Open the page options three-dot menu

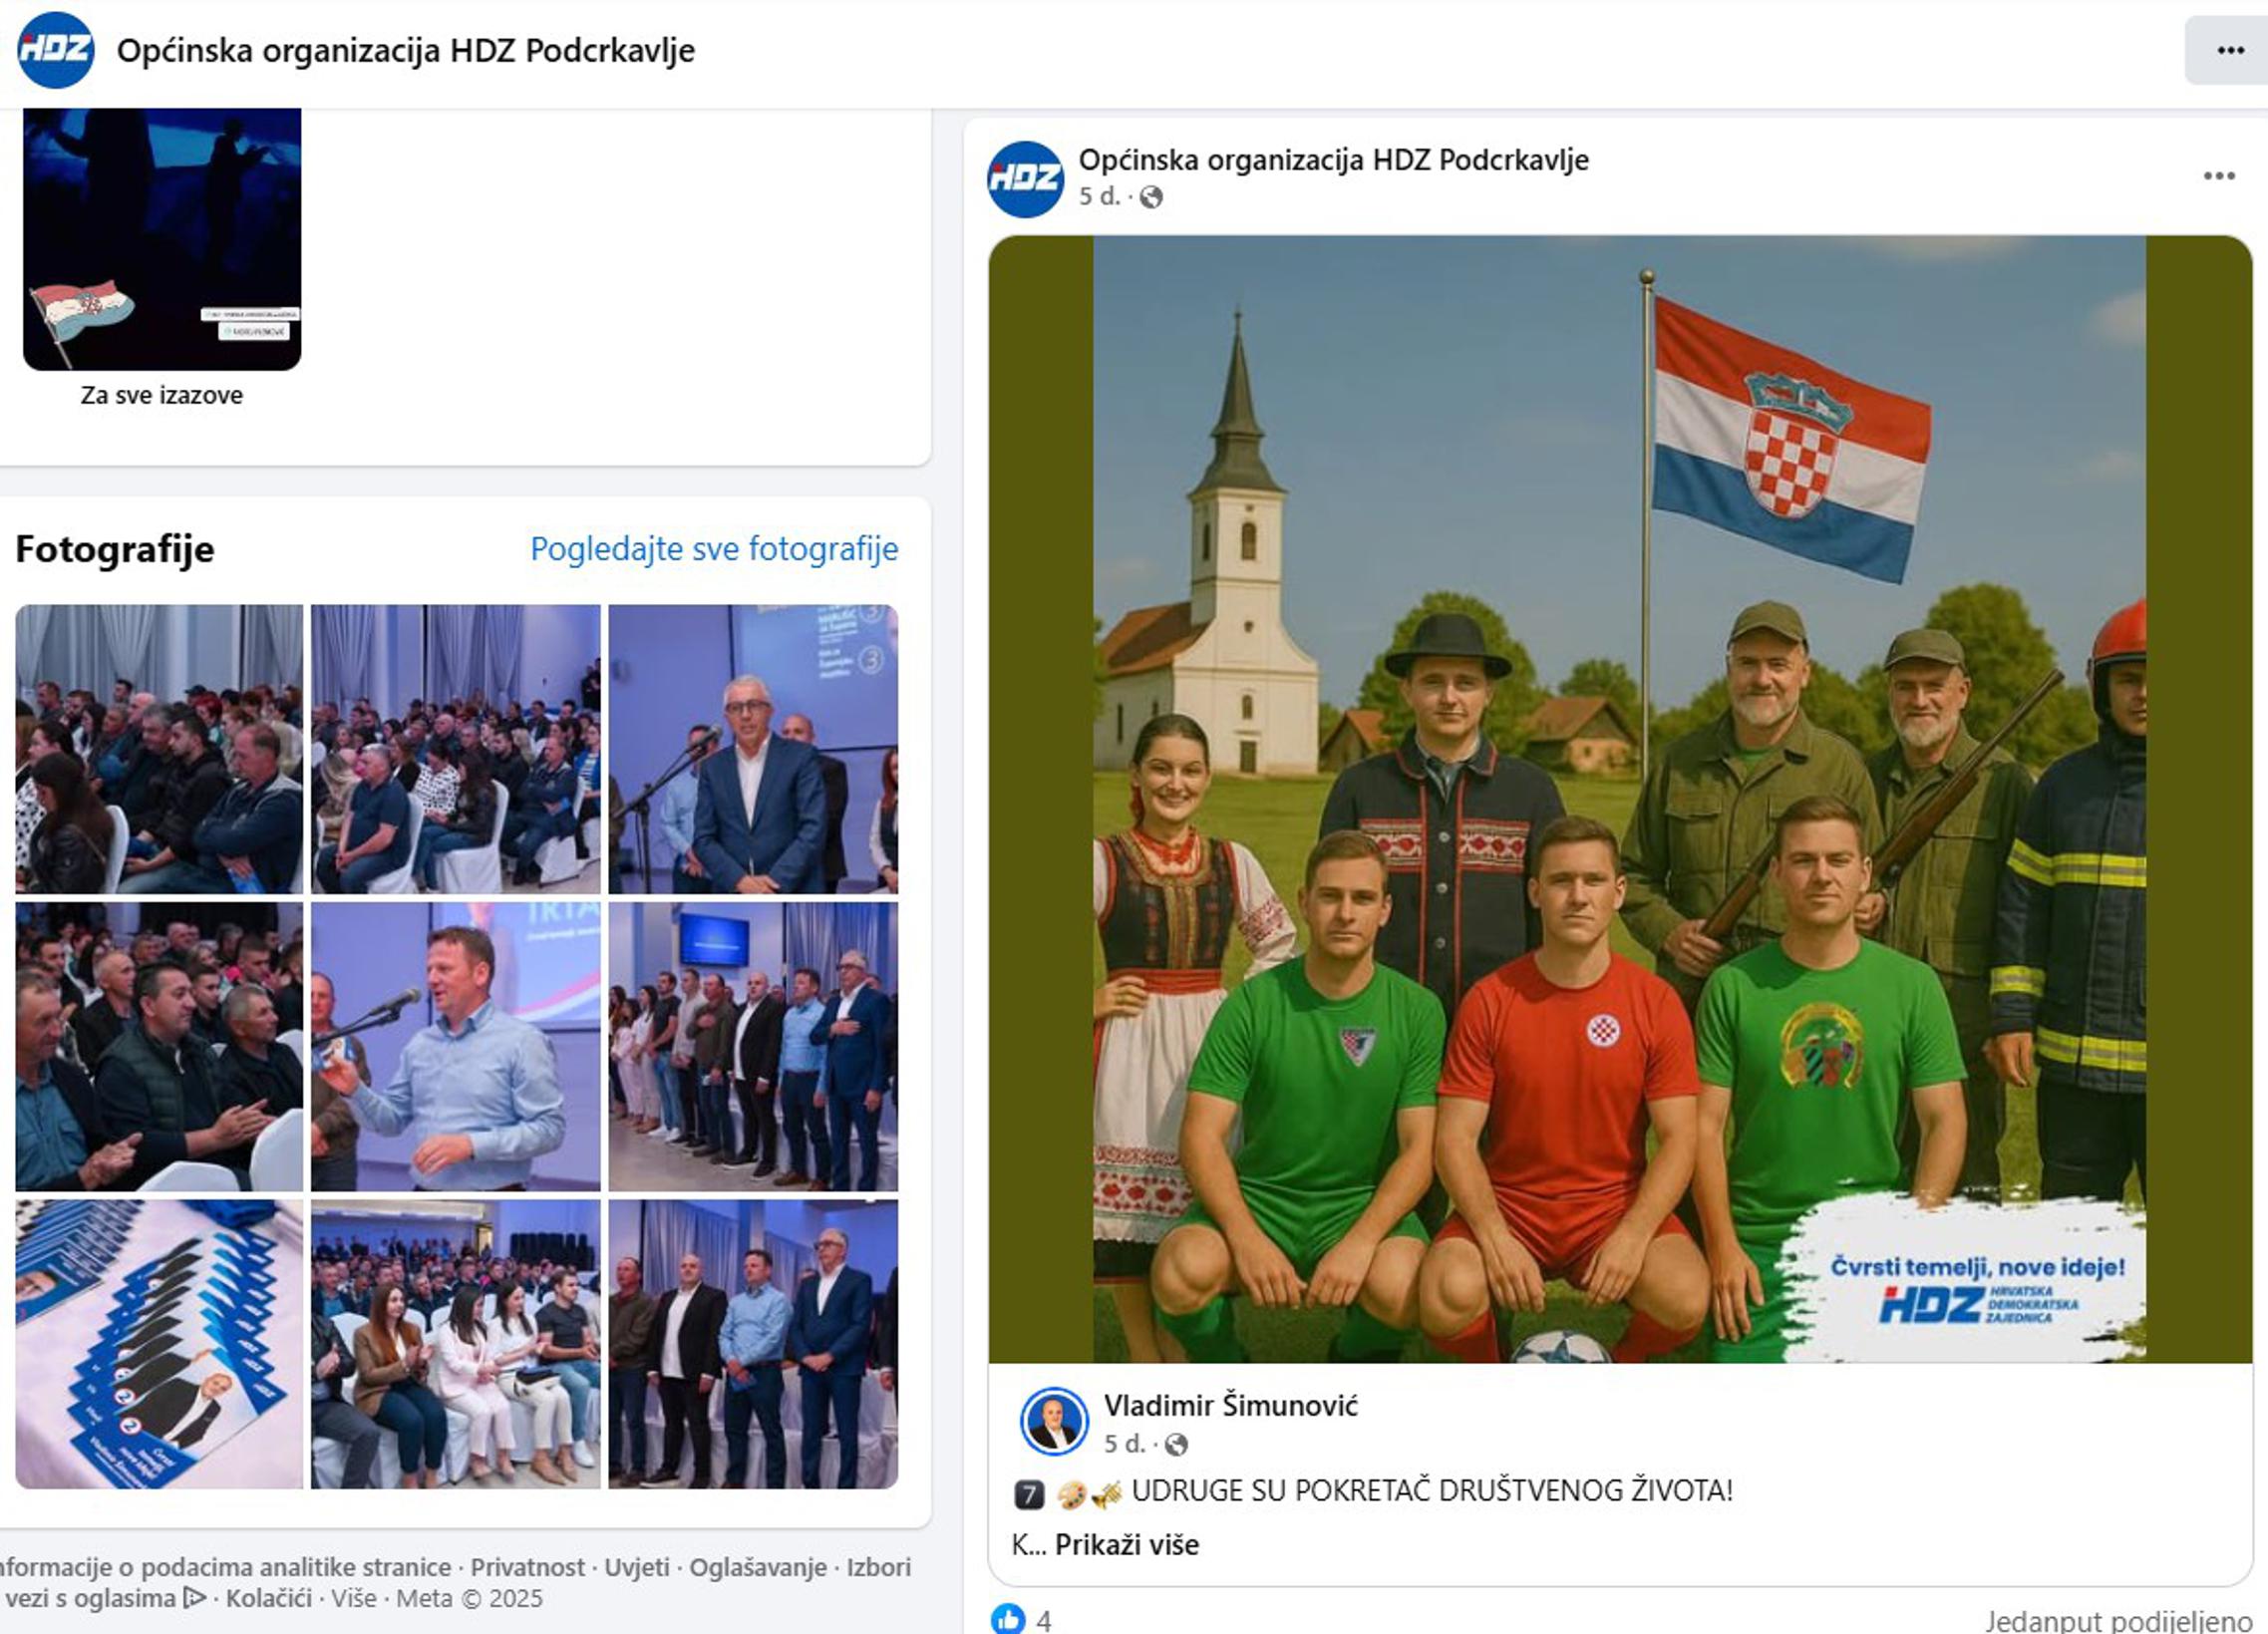[2230, 51]
